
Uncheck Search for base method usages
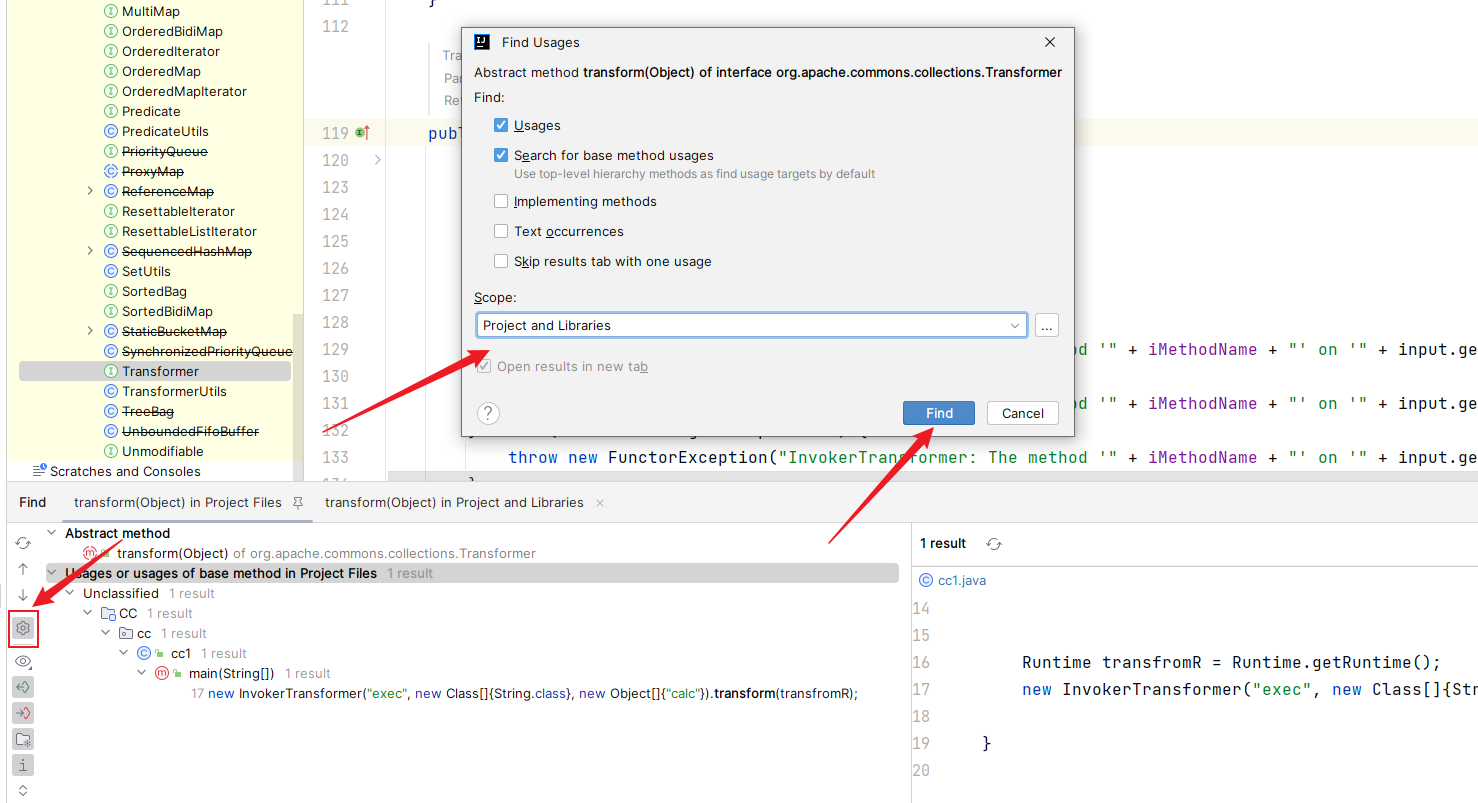point(501,155)
